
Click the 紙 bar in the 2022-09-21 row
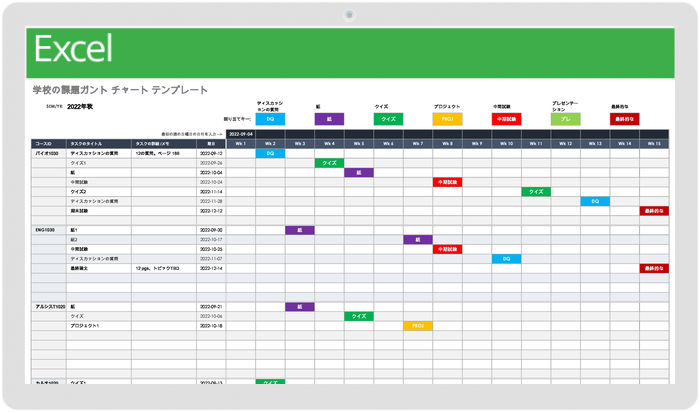pos(300,307)
